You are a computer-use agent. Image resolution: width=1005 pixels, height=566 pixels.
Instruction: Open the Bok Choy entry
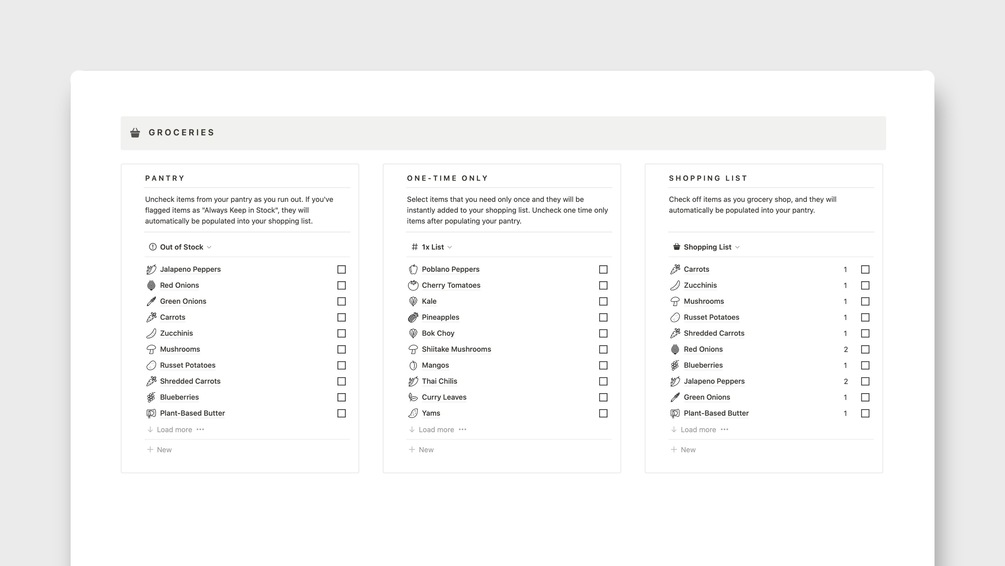click(438, 334)
